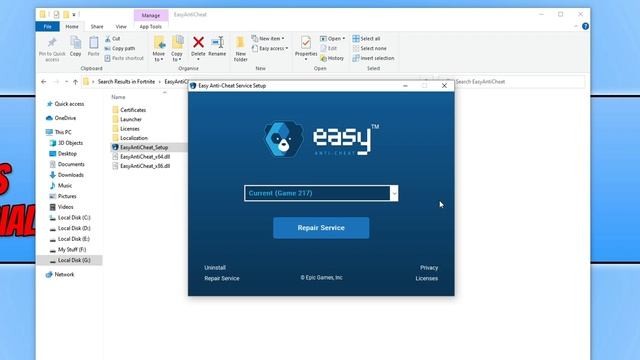Open Desktop in navigation pane
Image resolution: width=640 pixels, height=360 pixels.
[x=63, y=153]
